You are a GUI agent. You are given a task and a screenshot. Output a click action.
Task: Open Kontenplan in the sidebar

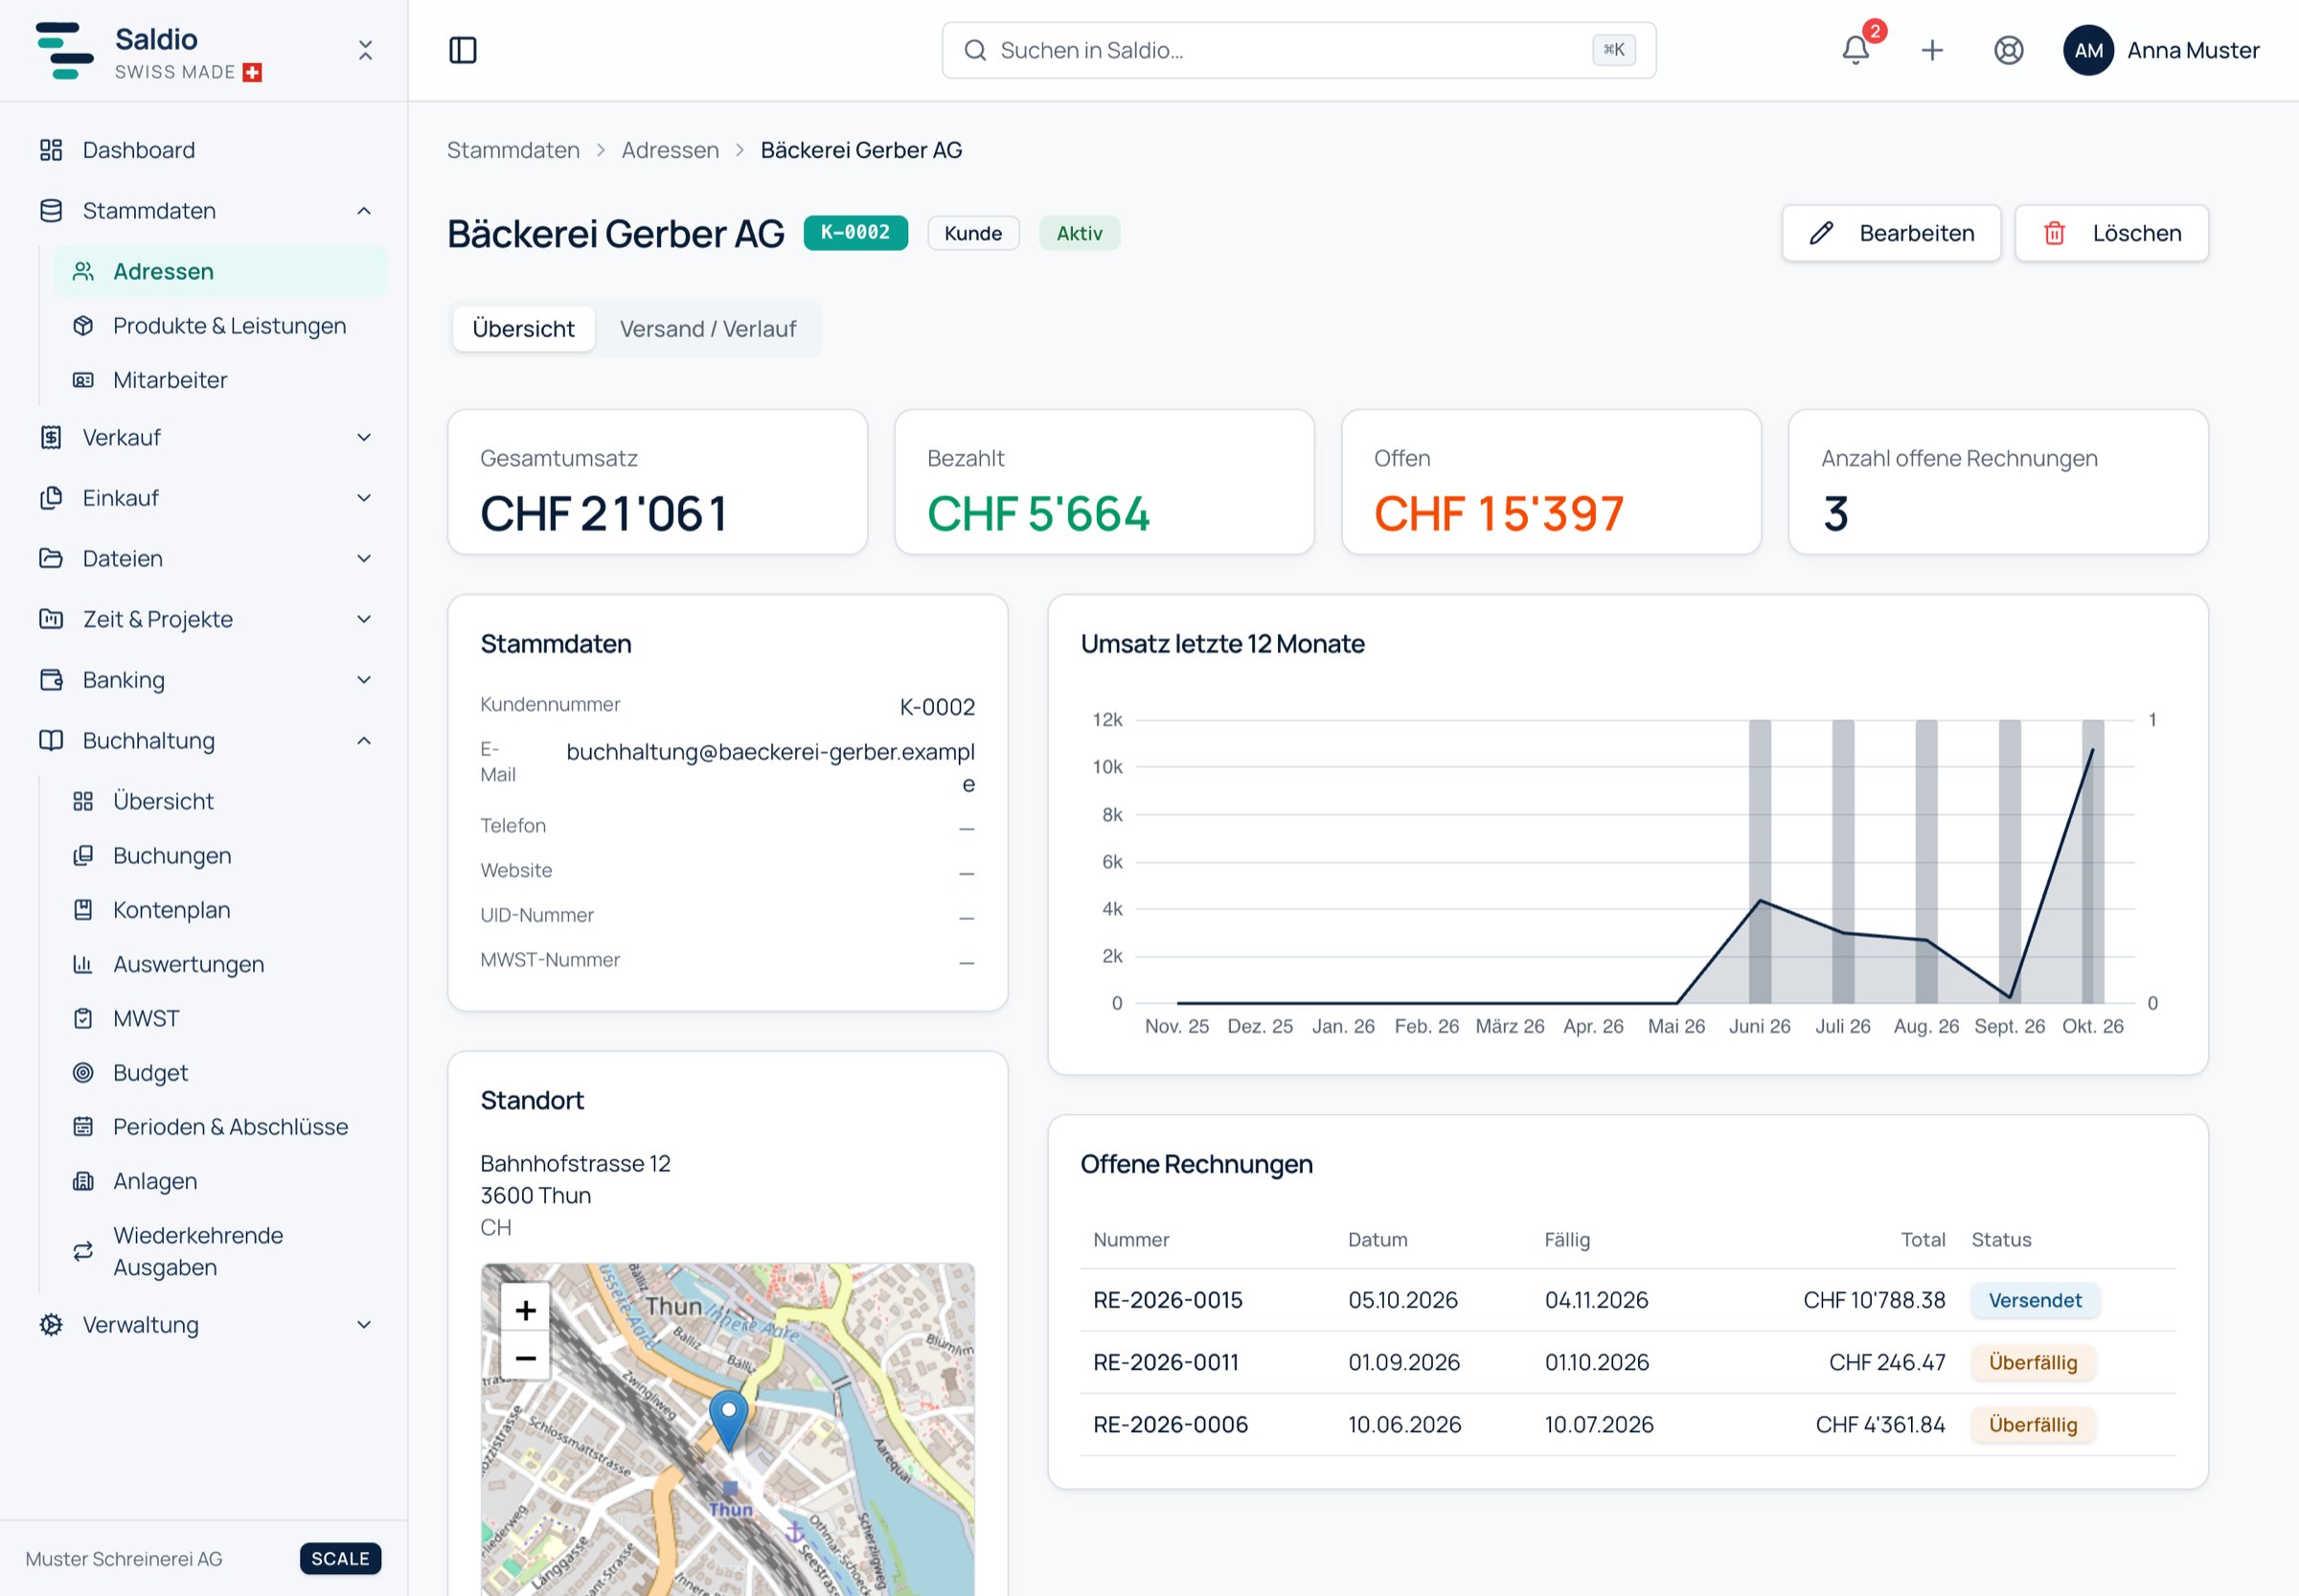pyautogui.click(x=220, y=910)
